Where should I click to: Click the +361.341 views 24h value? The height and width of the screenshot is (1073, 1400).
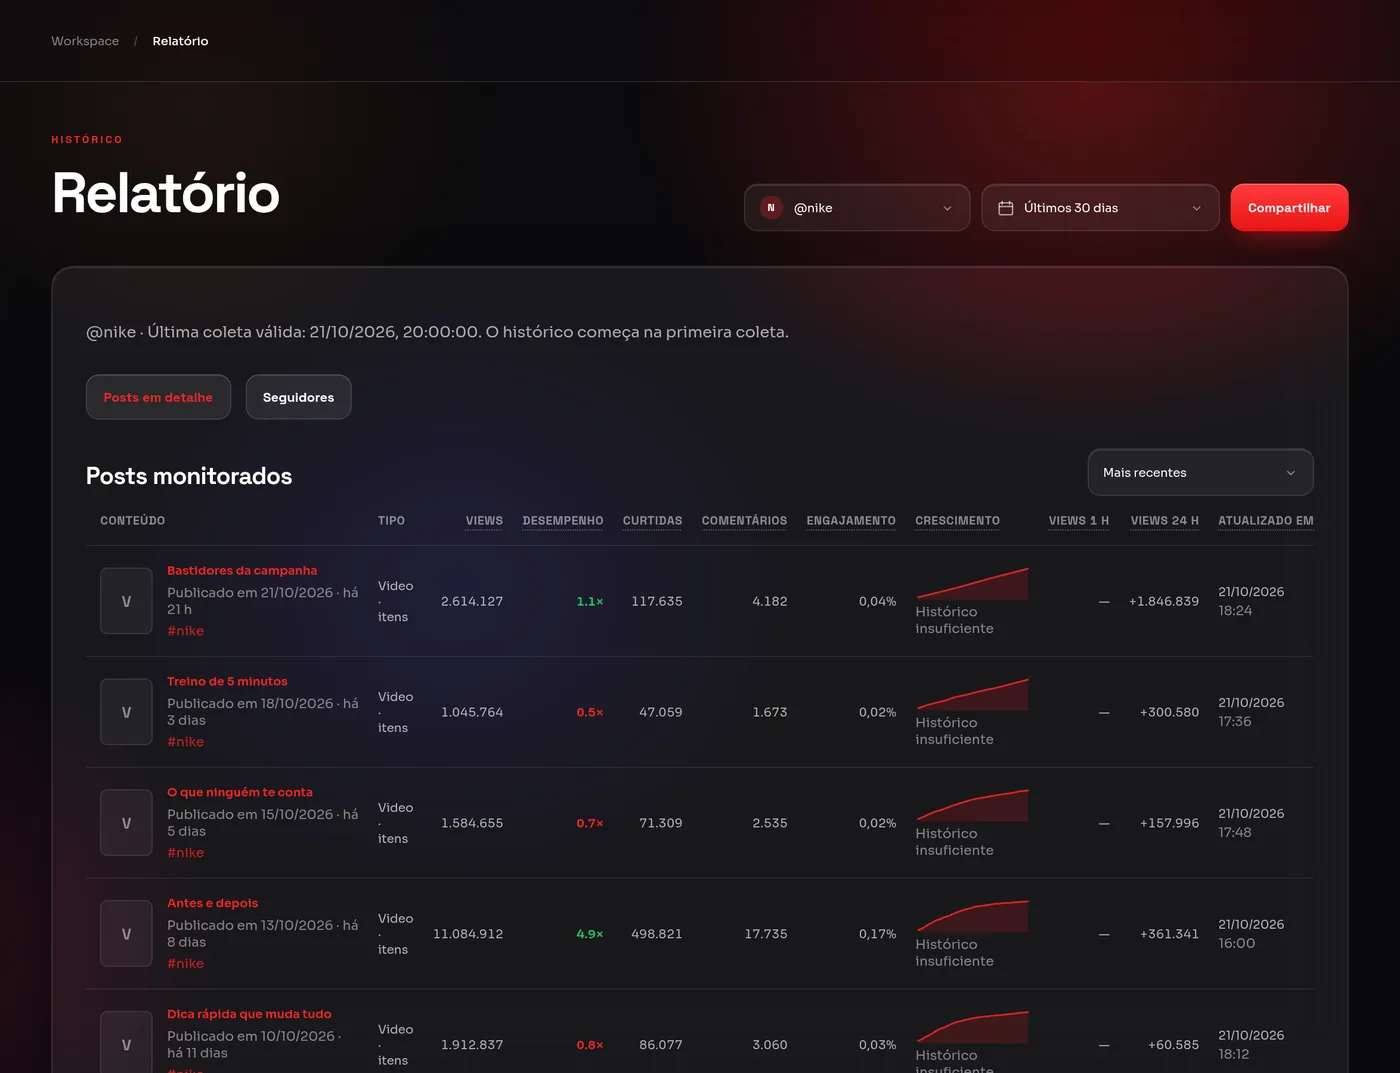coord(1169,934)
